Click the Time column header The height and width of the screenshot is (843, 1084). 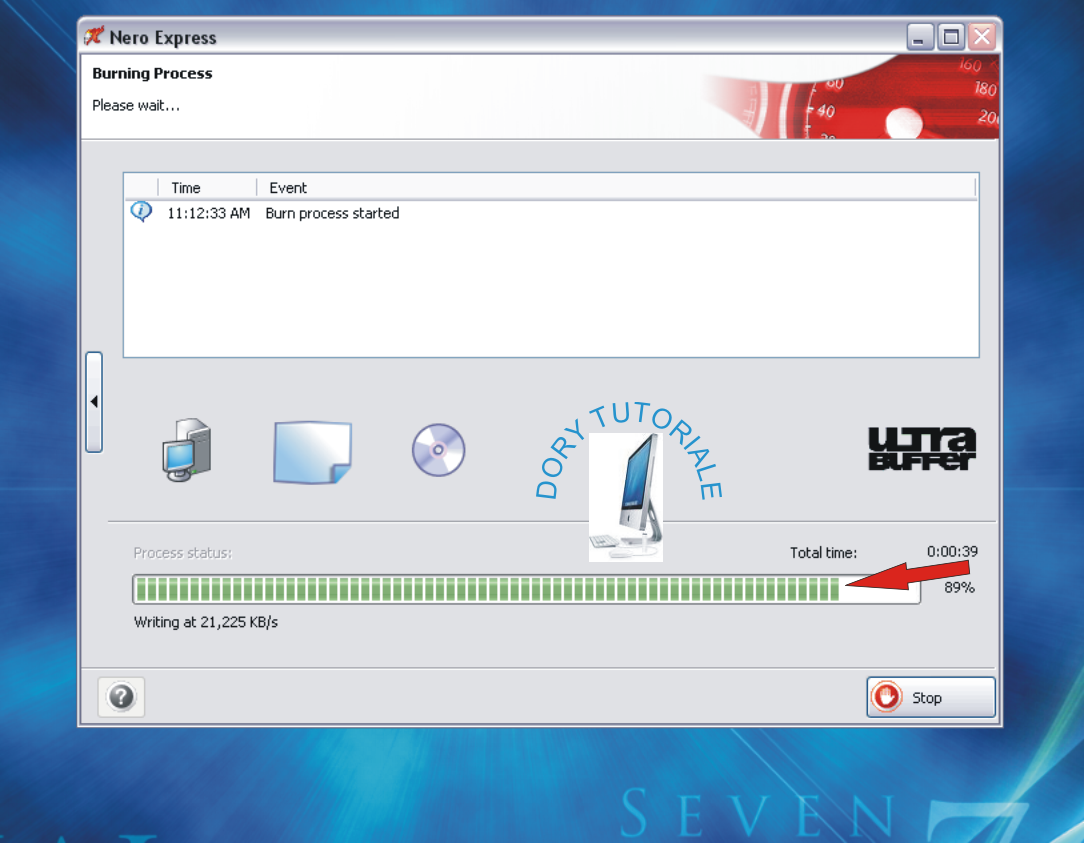point(207,187)
